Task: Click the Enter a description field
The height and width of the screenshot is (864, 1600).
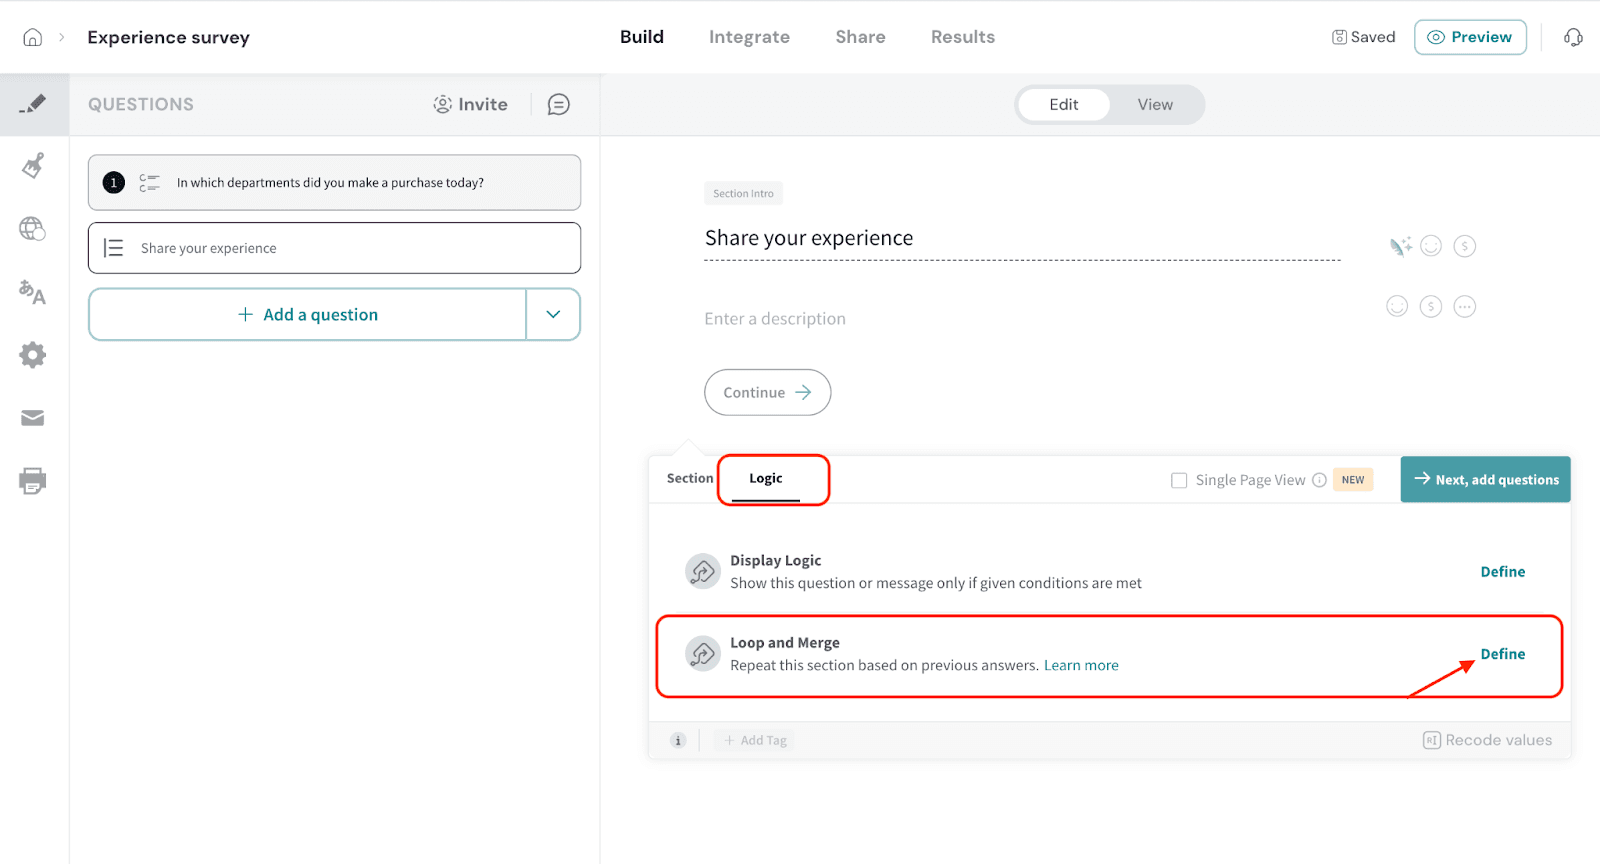Action: coord(775,319)
